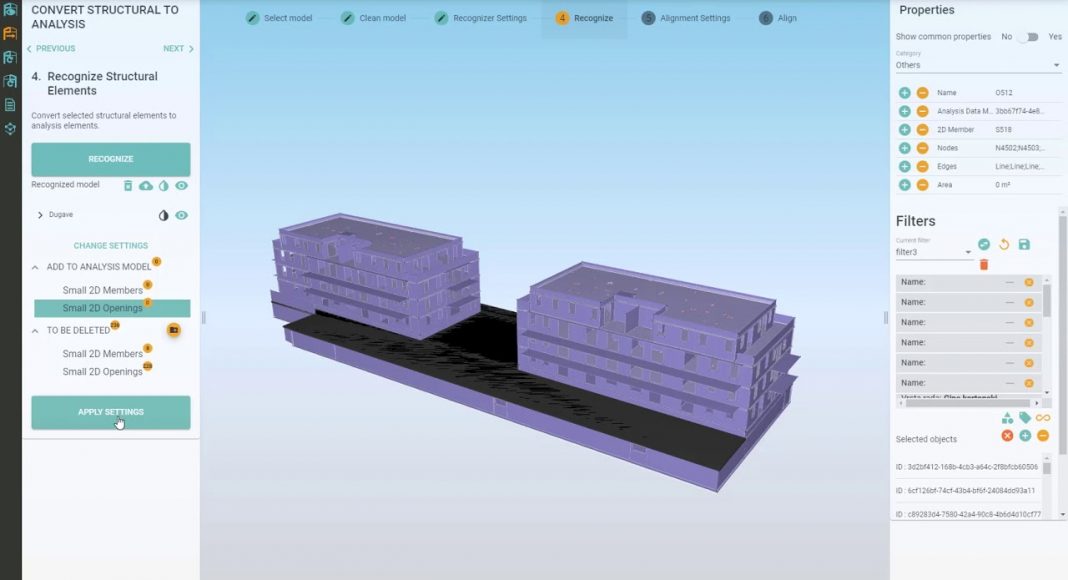1068x580 pixels.
Task: Delete the recognized model with trash icon
Action: (x=128, y=186)
